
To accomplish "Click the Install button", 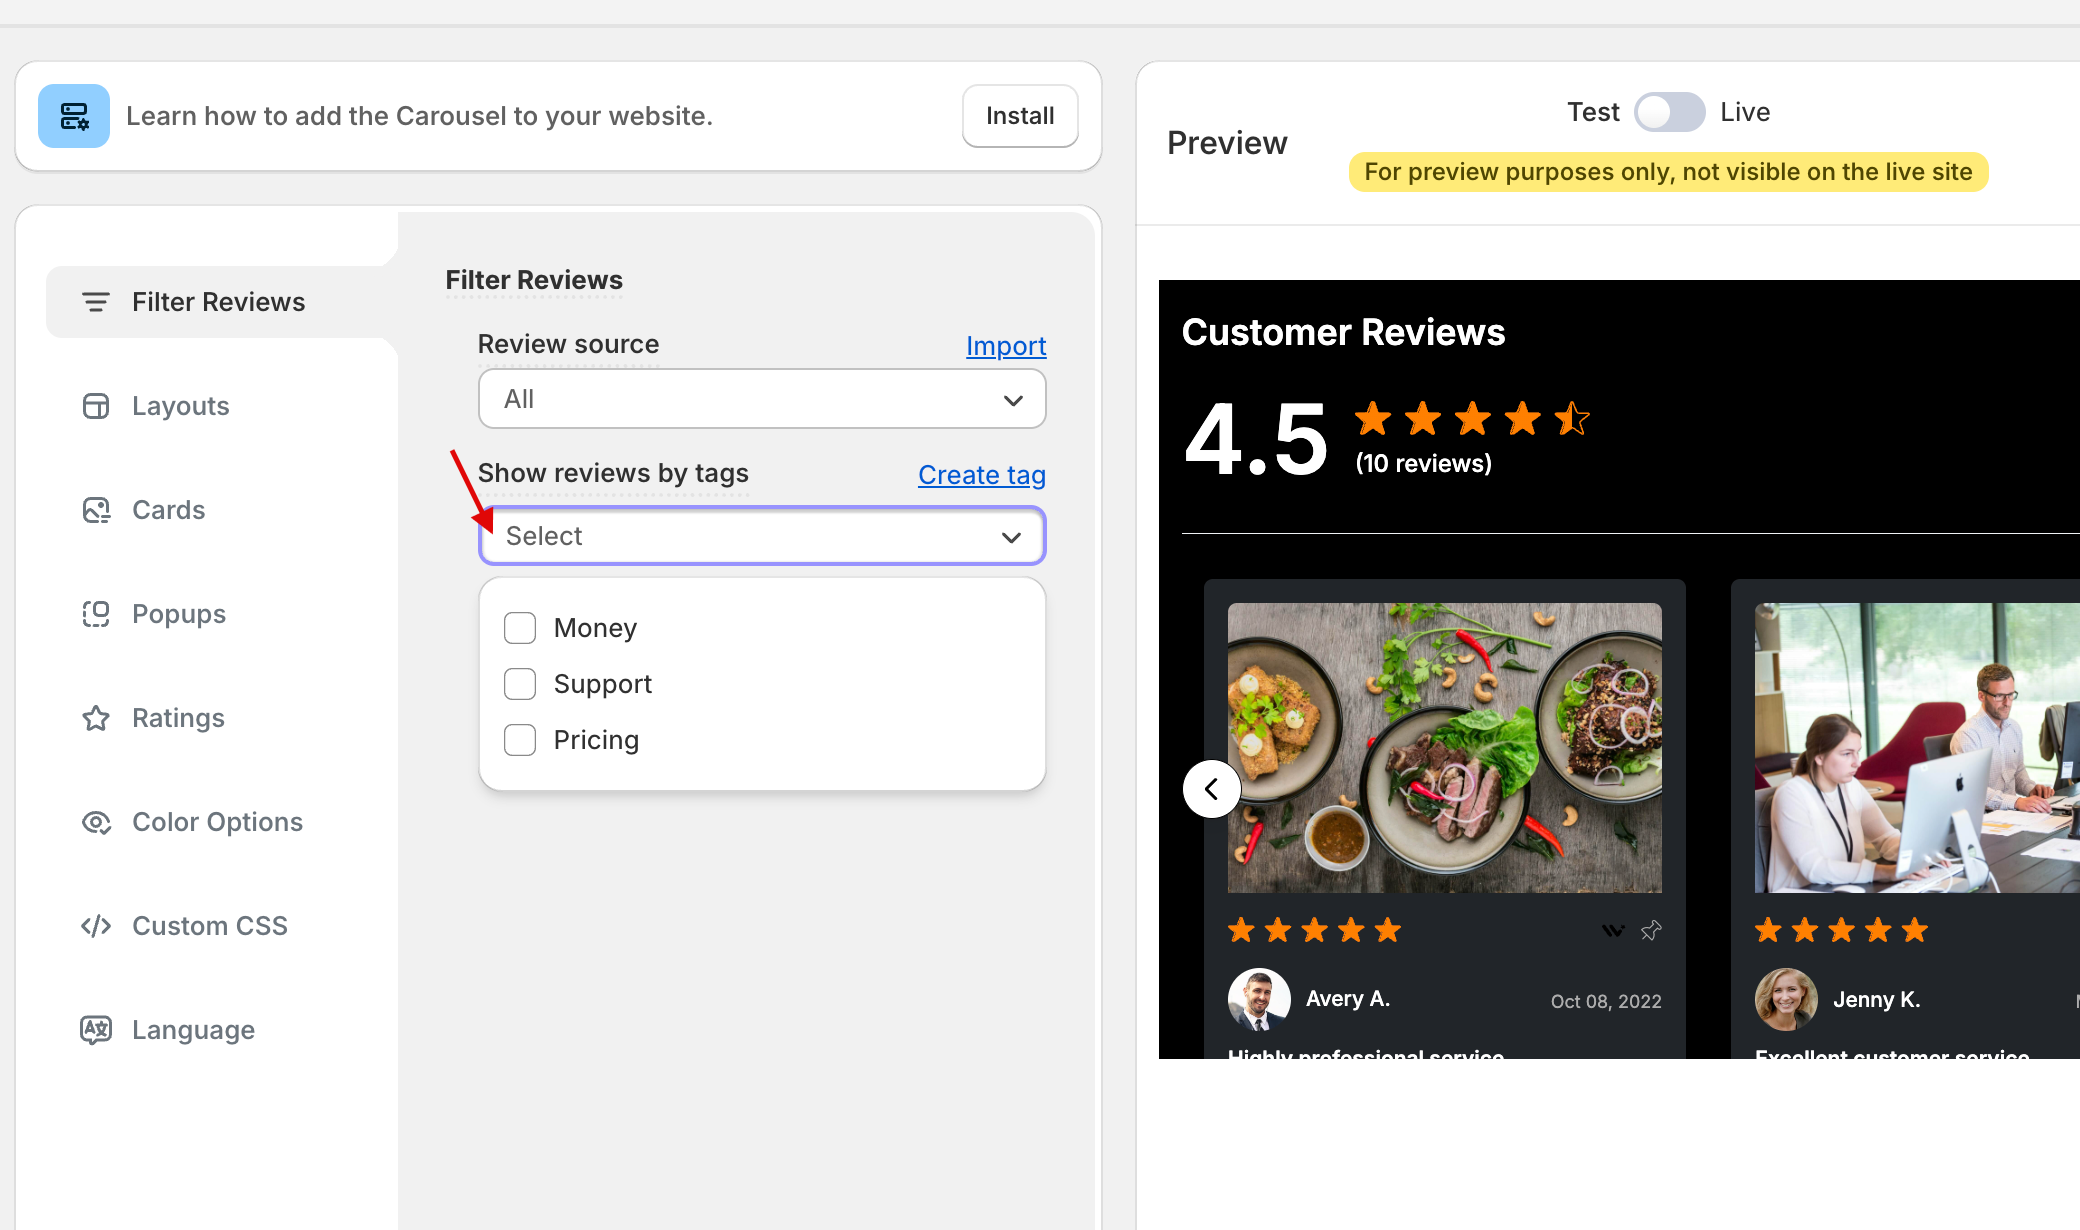I will (1020, 116).
